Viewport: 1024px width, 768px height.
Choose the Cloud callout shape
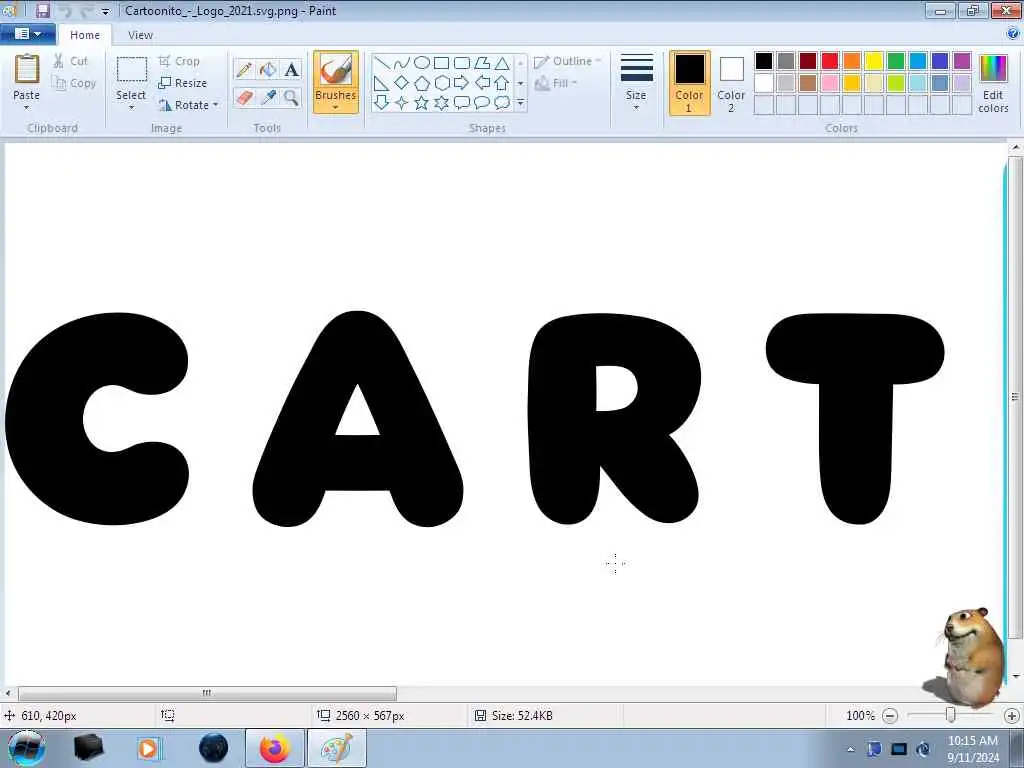tap(502, 103)
